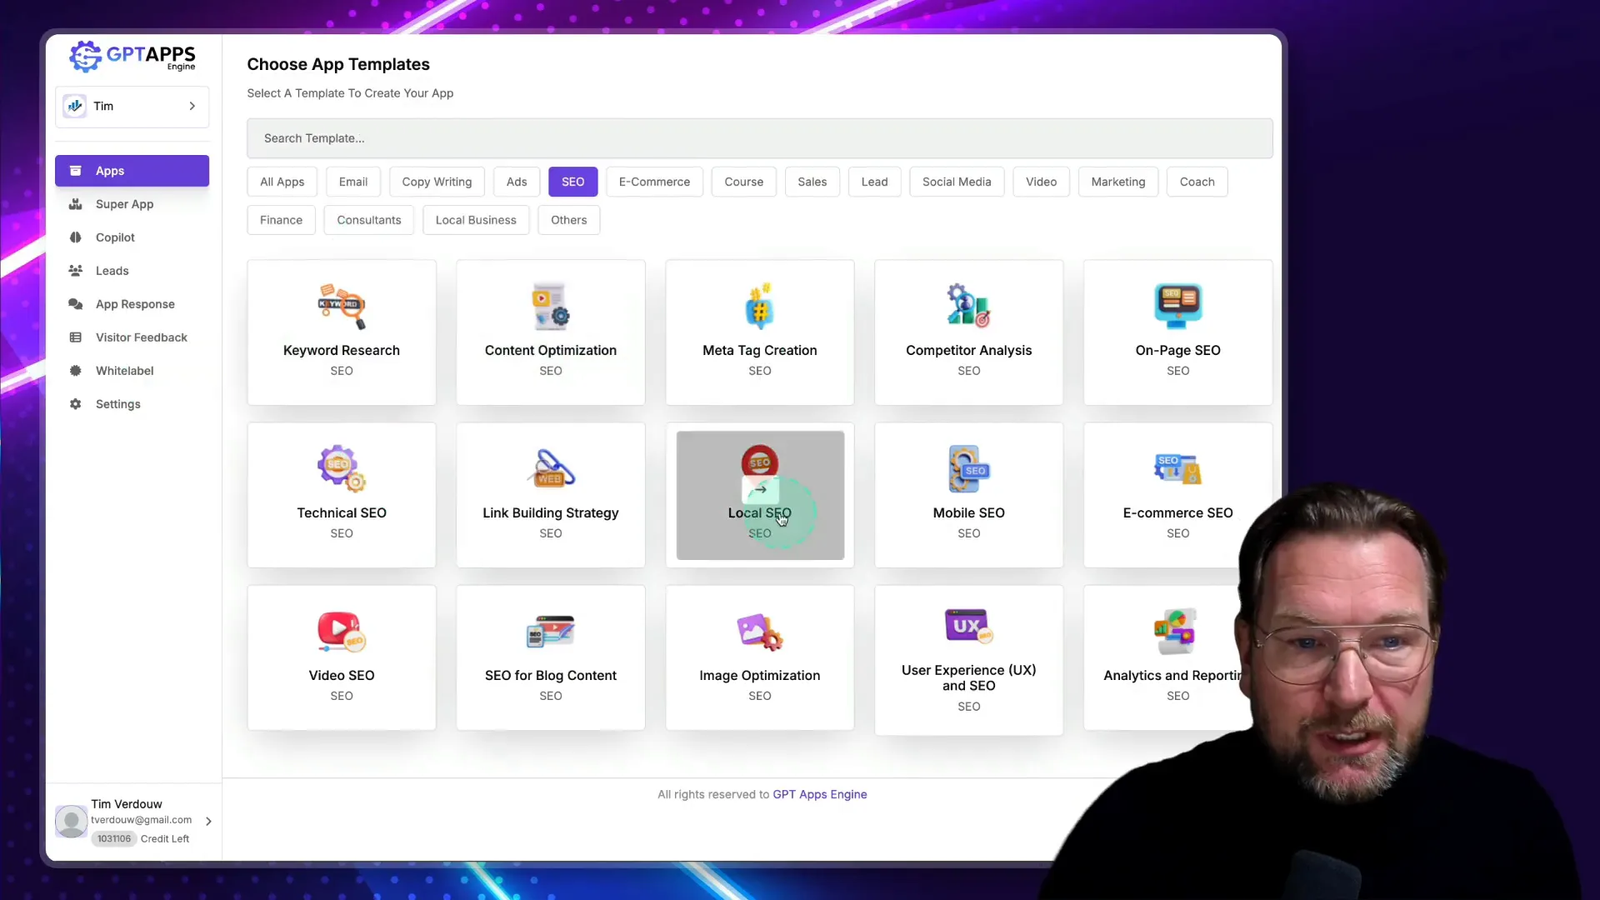
Task: Open the Leads sidebar menu item
Action: [132, 271]
